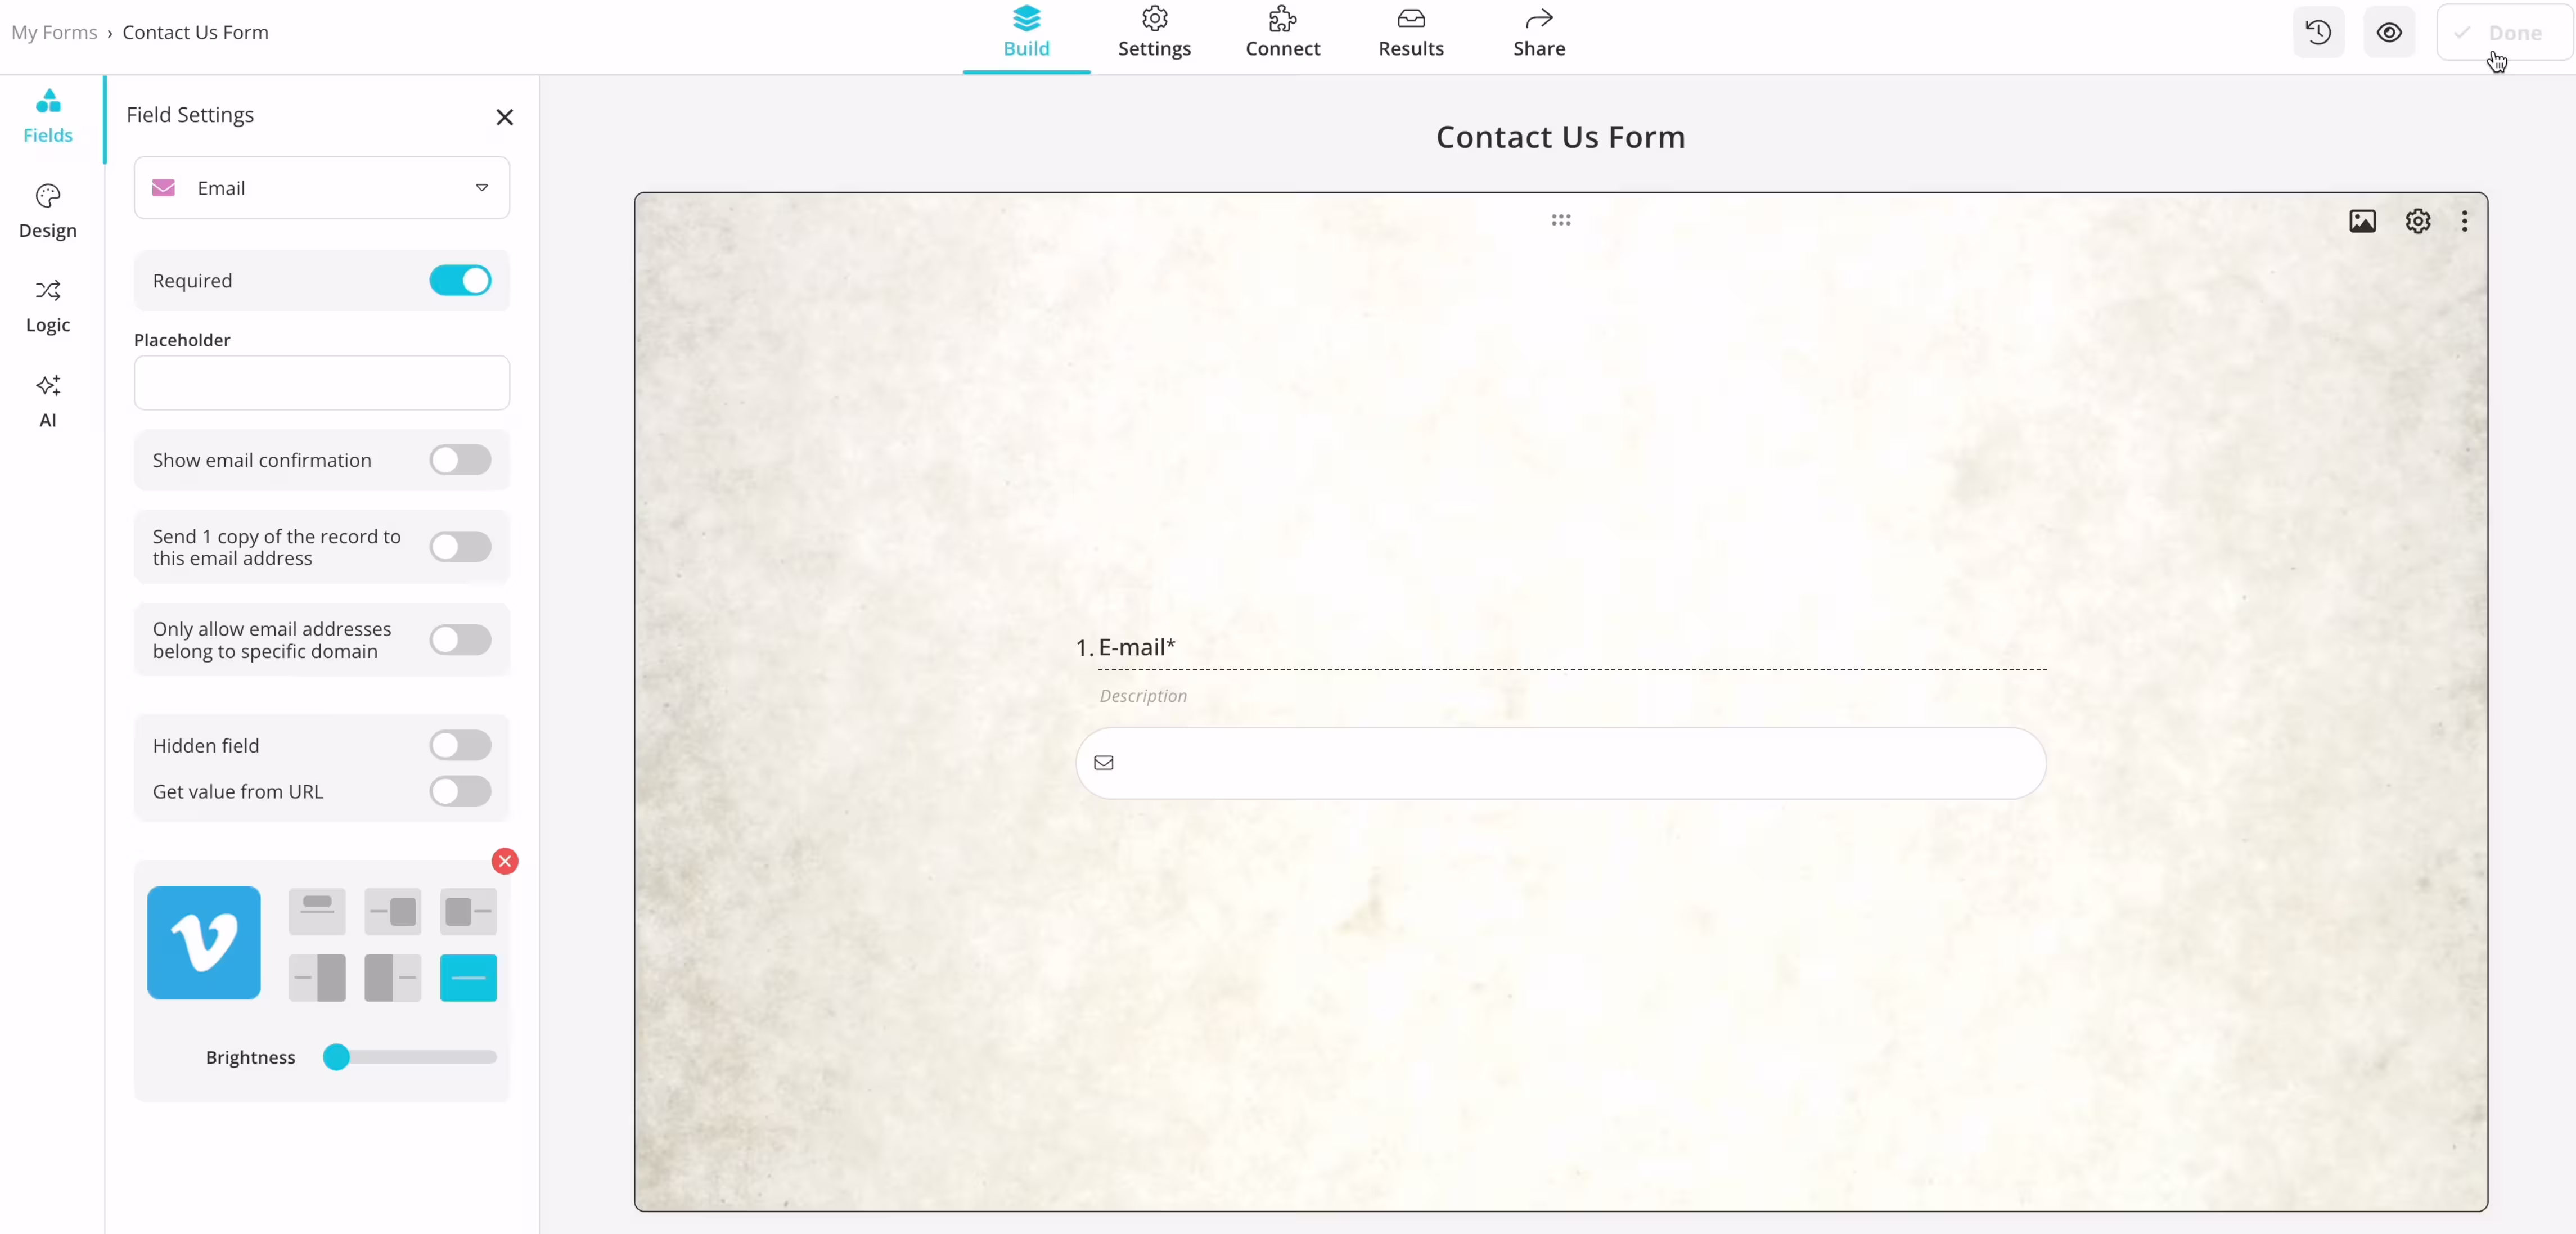Click the preview eye icon
Viewport: 2576px width, 1234px height.
click(2389, 32)
